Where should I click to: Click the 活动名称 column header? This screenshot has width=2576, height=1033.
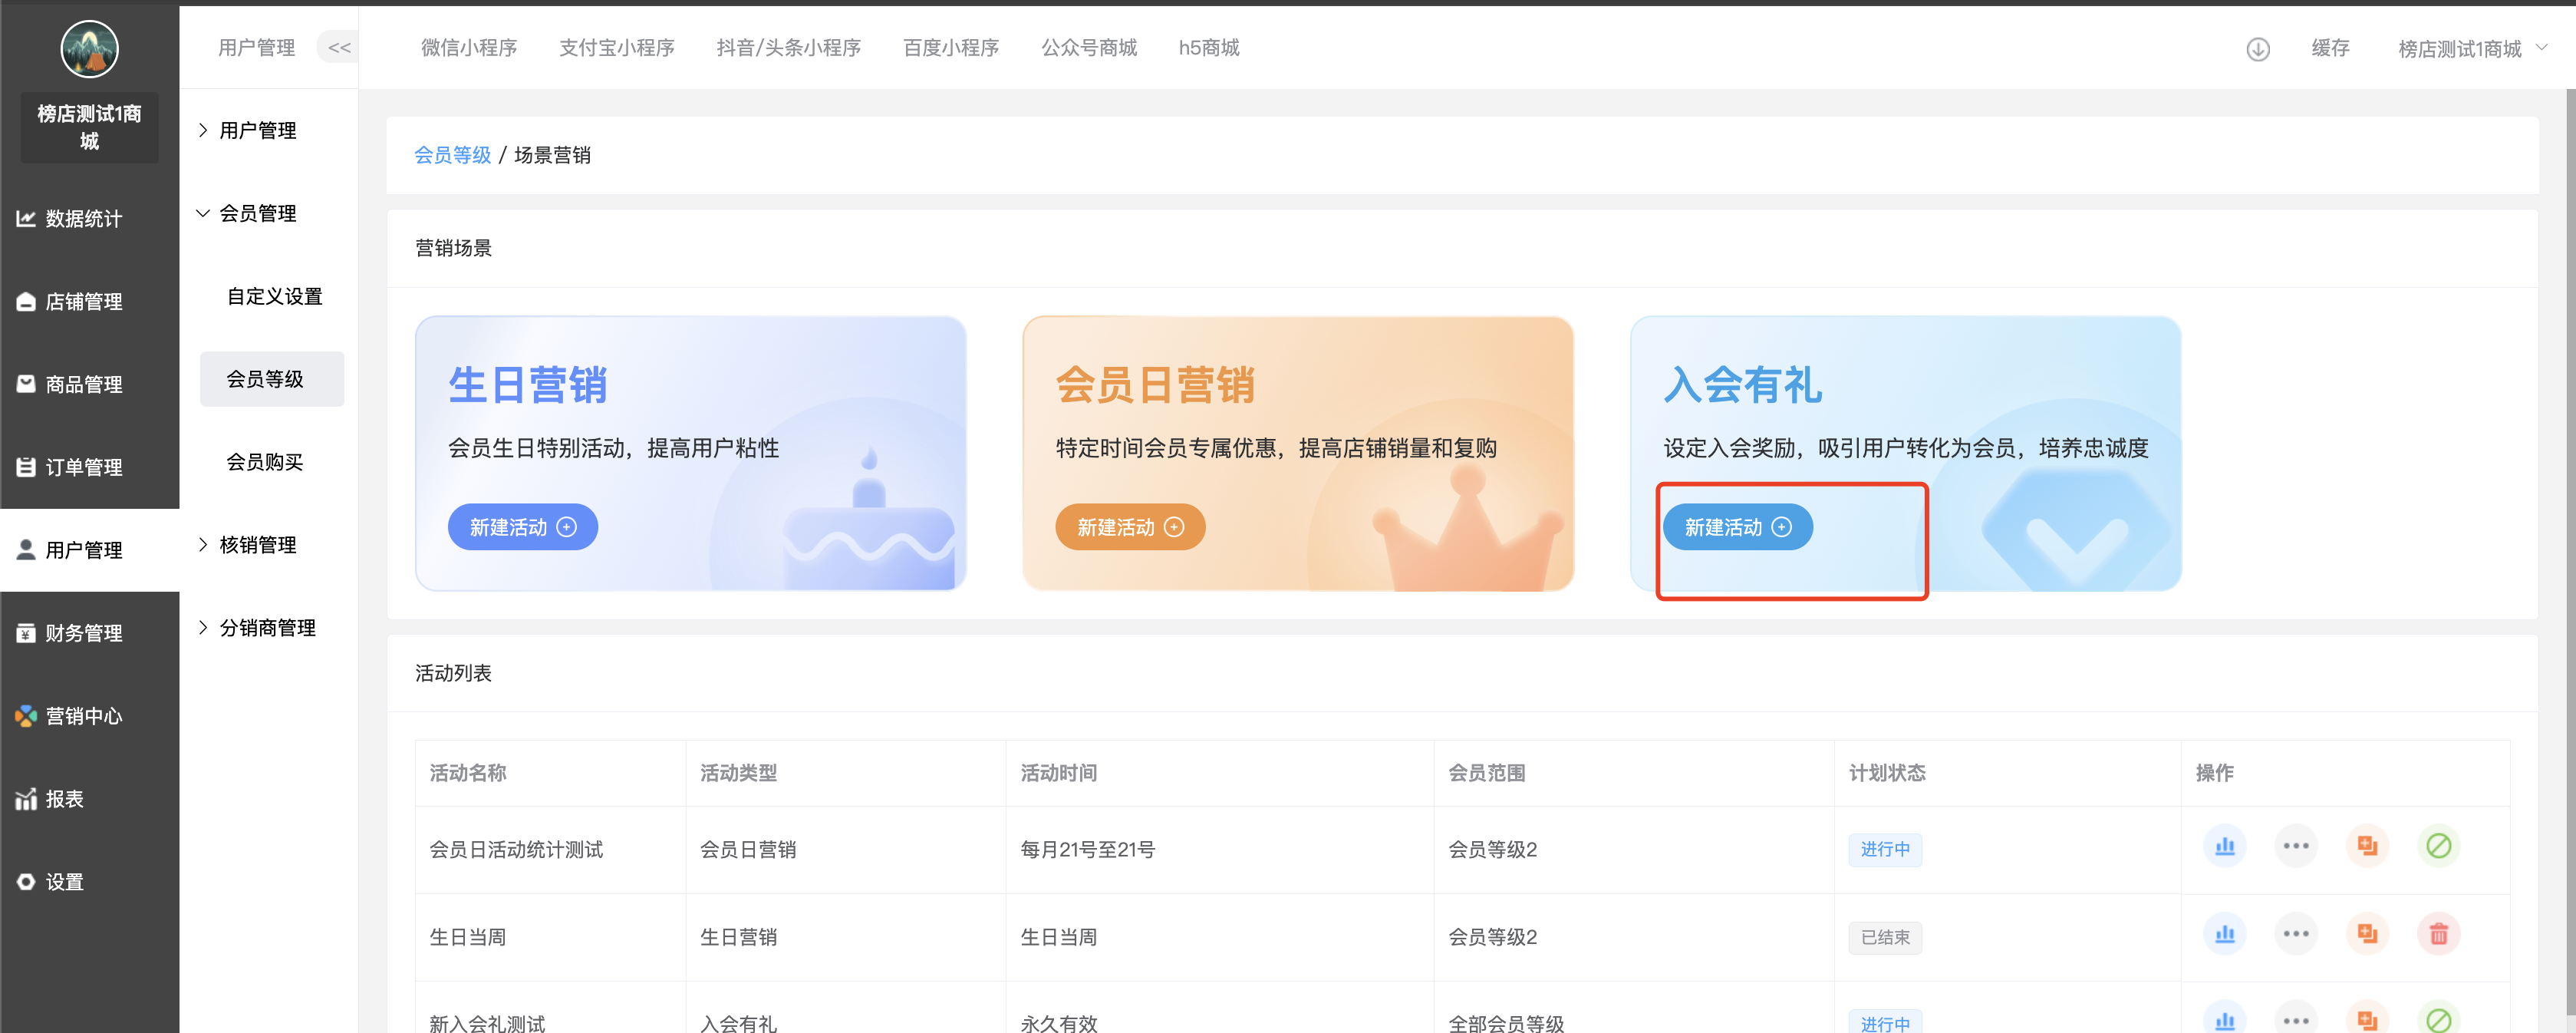coord(467,773)
